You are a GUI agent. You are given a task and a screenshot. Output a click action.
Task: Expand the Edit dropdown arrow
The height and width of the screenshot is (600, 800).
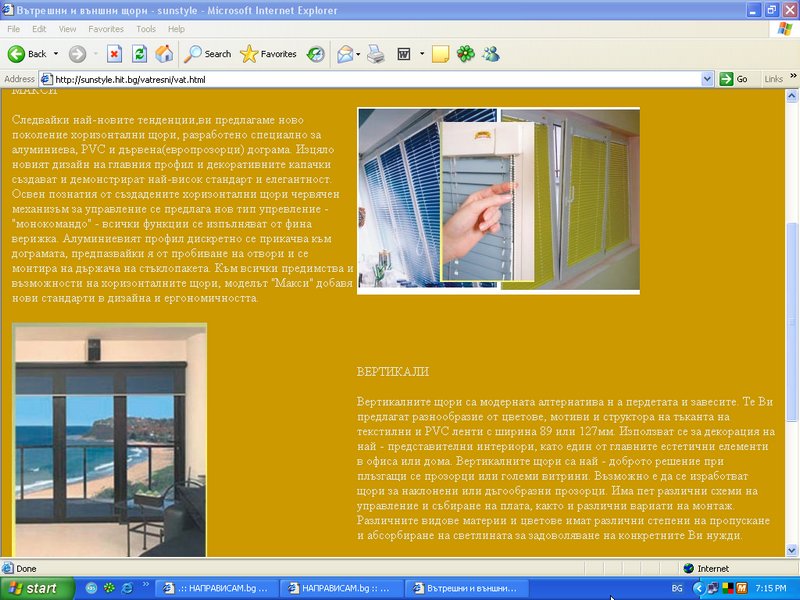tap(422, 54)
